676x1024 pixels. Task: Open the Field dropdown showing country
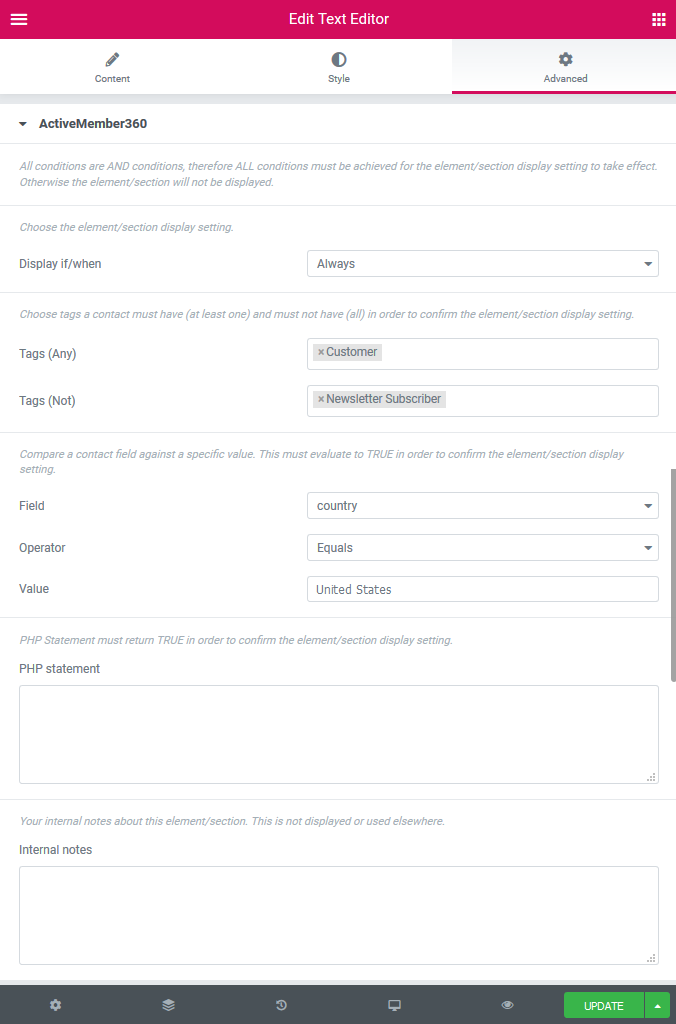pos(482,505)
